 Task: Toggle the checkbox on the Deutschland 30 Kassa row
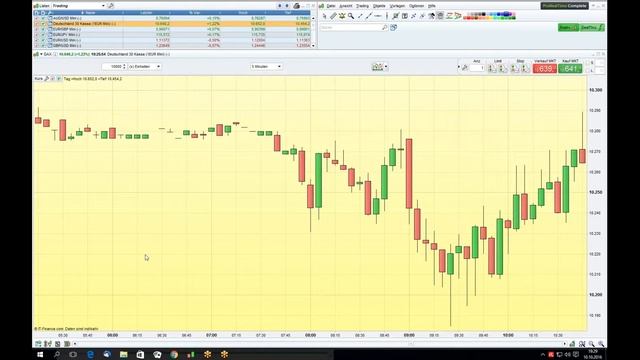point(43,24)
